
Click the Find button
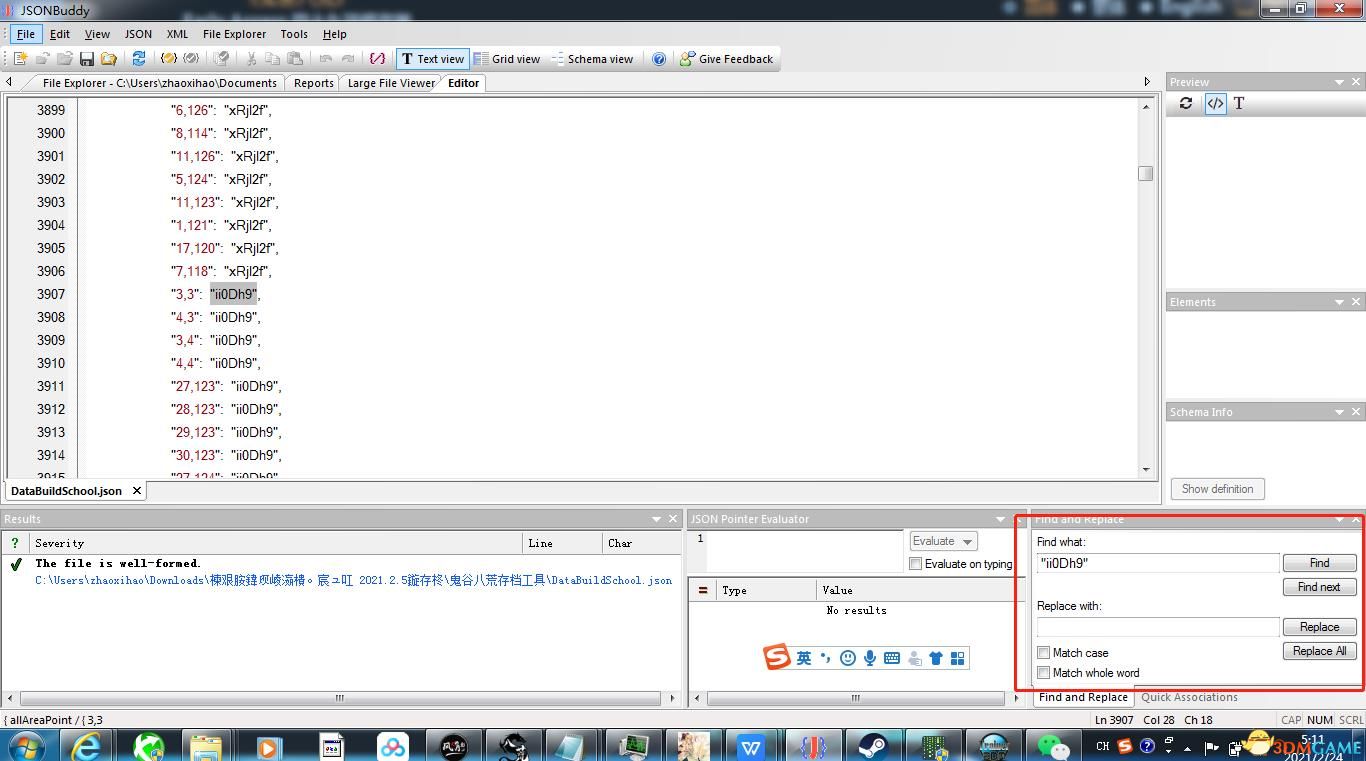(1319, 563)
